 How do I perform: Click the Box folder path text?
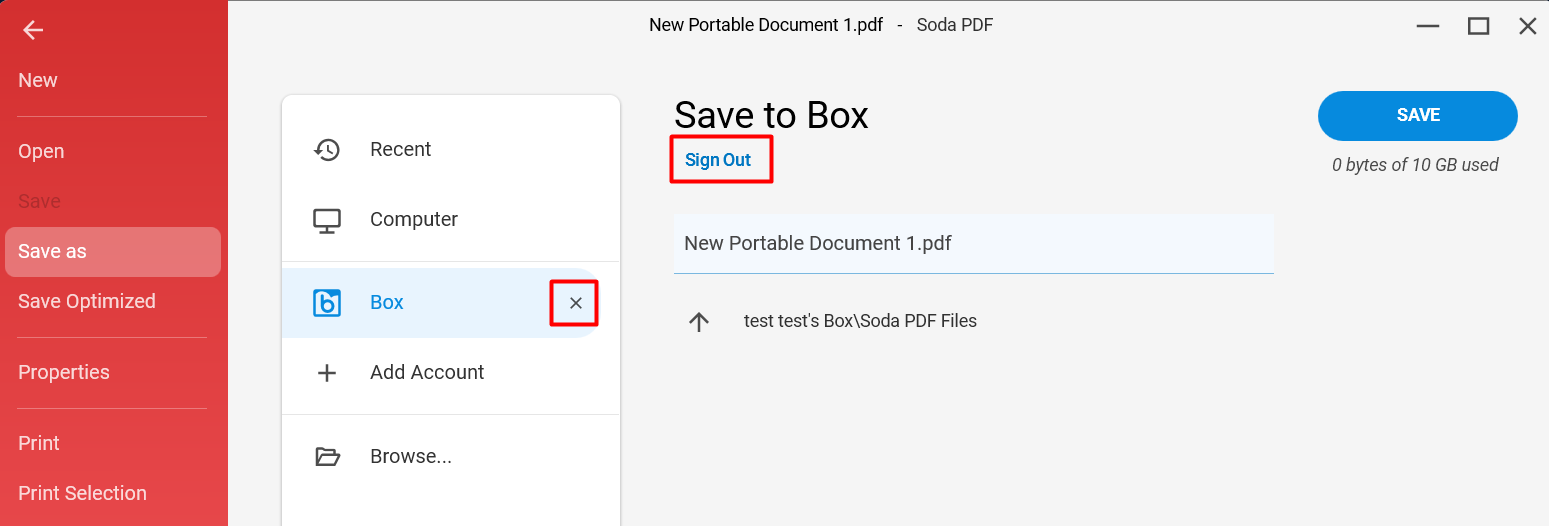[860, 321]
